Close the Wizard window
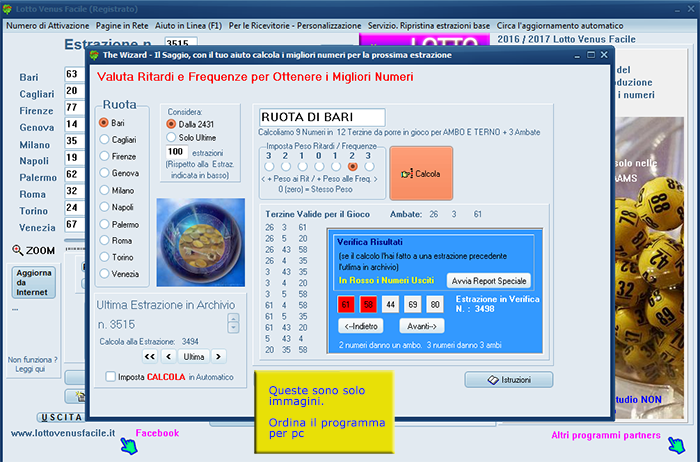Viewport: 700px width, 462px height. 604,54
